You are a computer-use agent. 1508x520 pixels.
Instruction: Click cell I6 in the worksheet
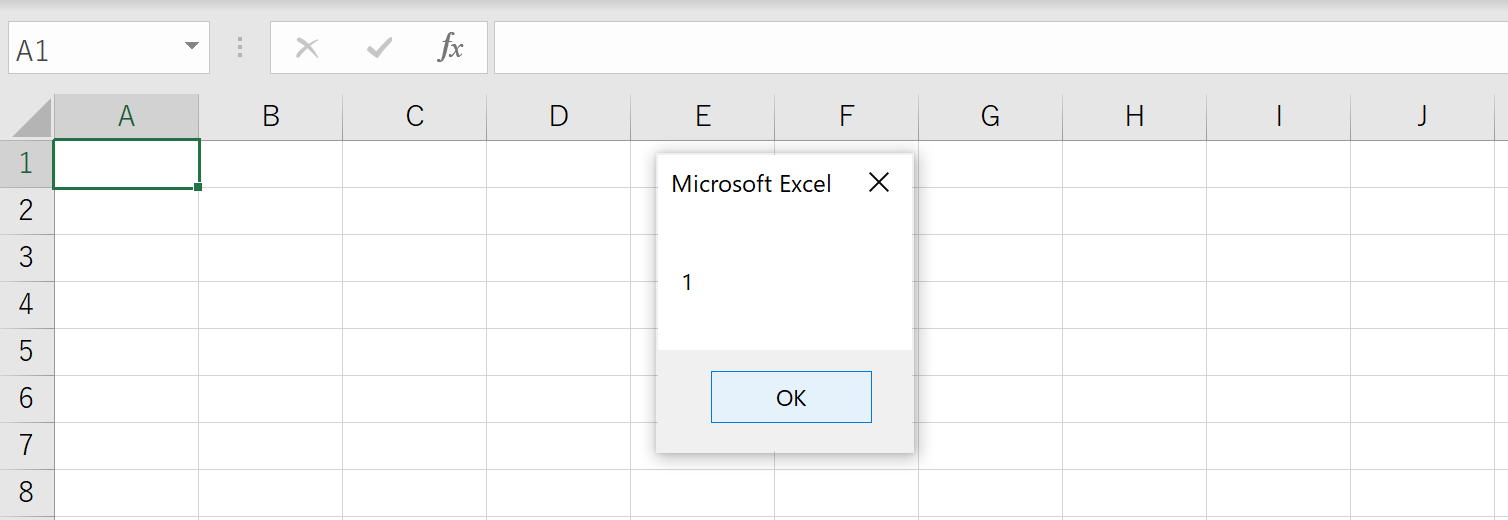1278,398
